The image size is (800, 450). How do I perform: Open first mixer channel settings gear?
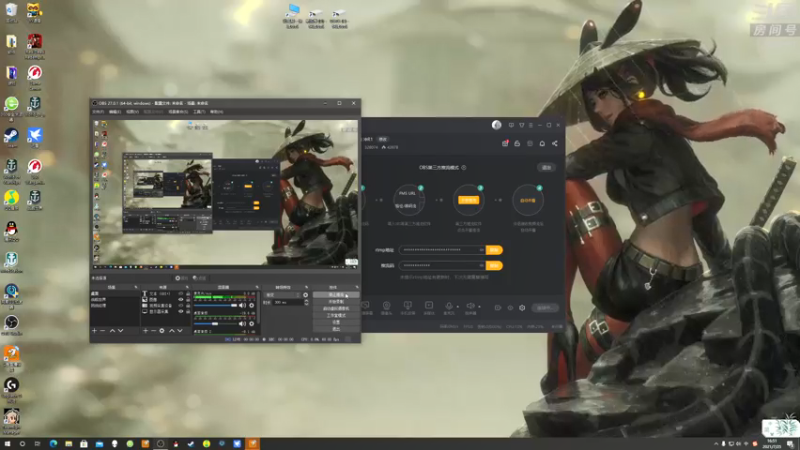pyautogui.click(x=252, y=305)
